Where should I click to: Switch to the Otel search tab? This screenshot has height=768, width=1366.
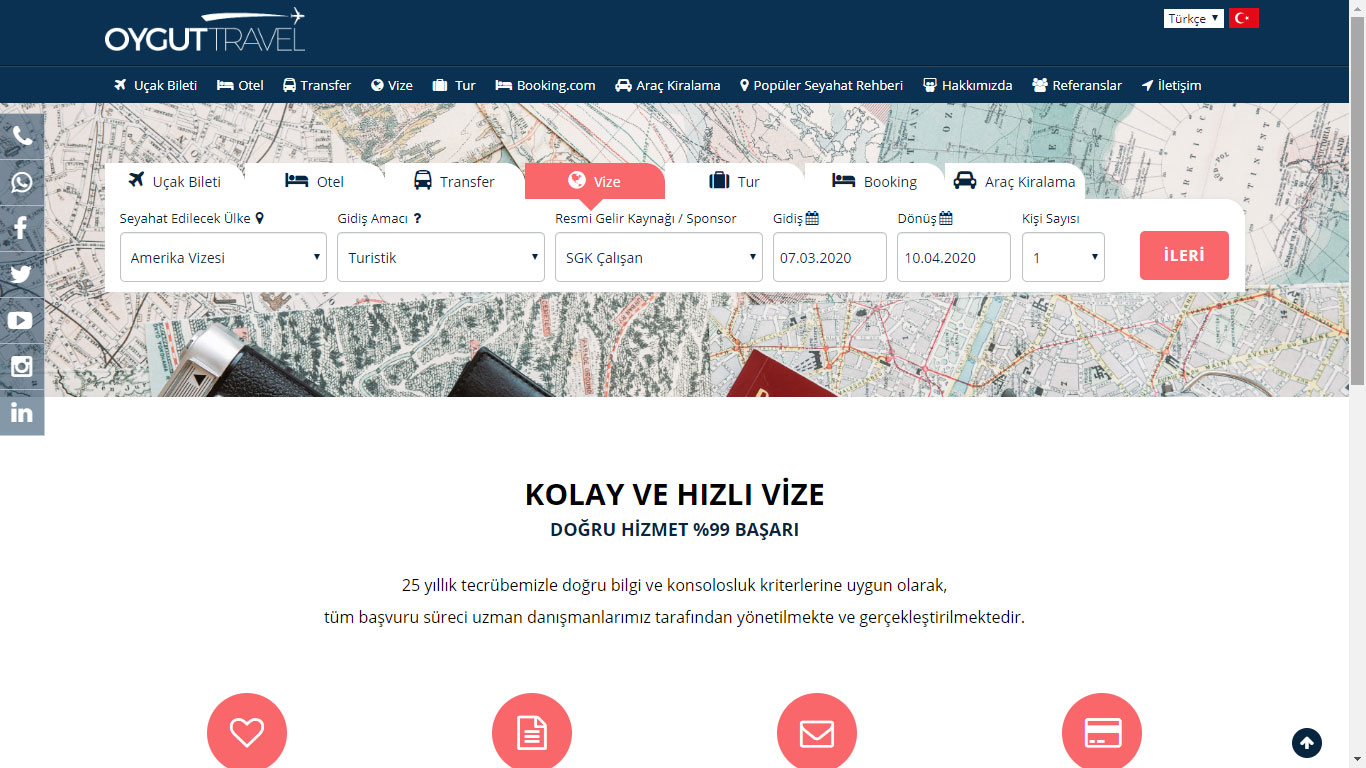point(315,181)
